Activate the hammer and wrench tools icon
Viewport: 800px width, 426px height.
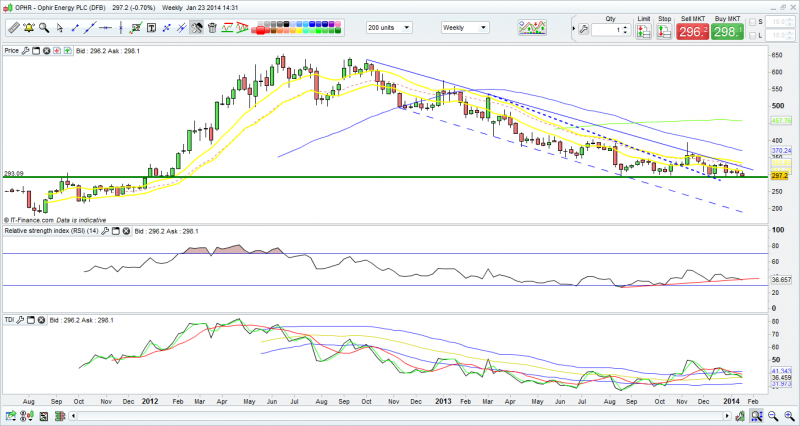(x=198, y=28)
